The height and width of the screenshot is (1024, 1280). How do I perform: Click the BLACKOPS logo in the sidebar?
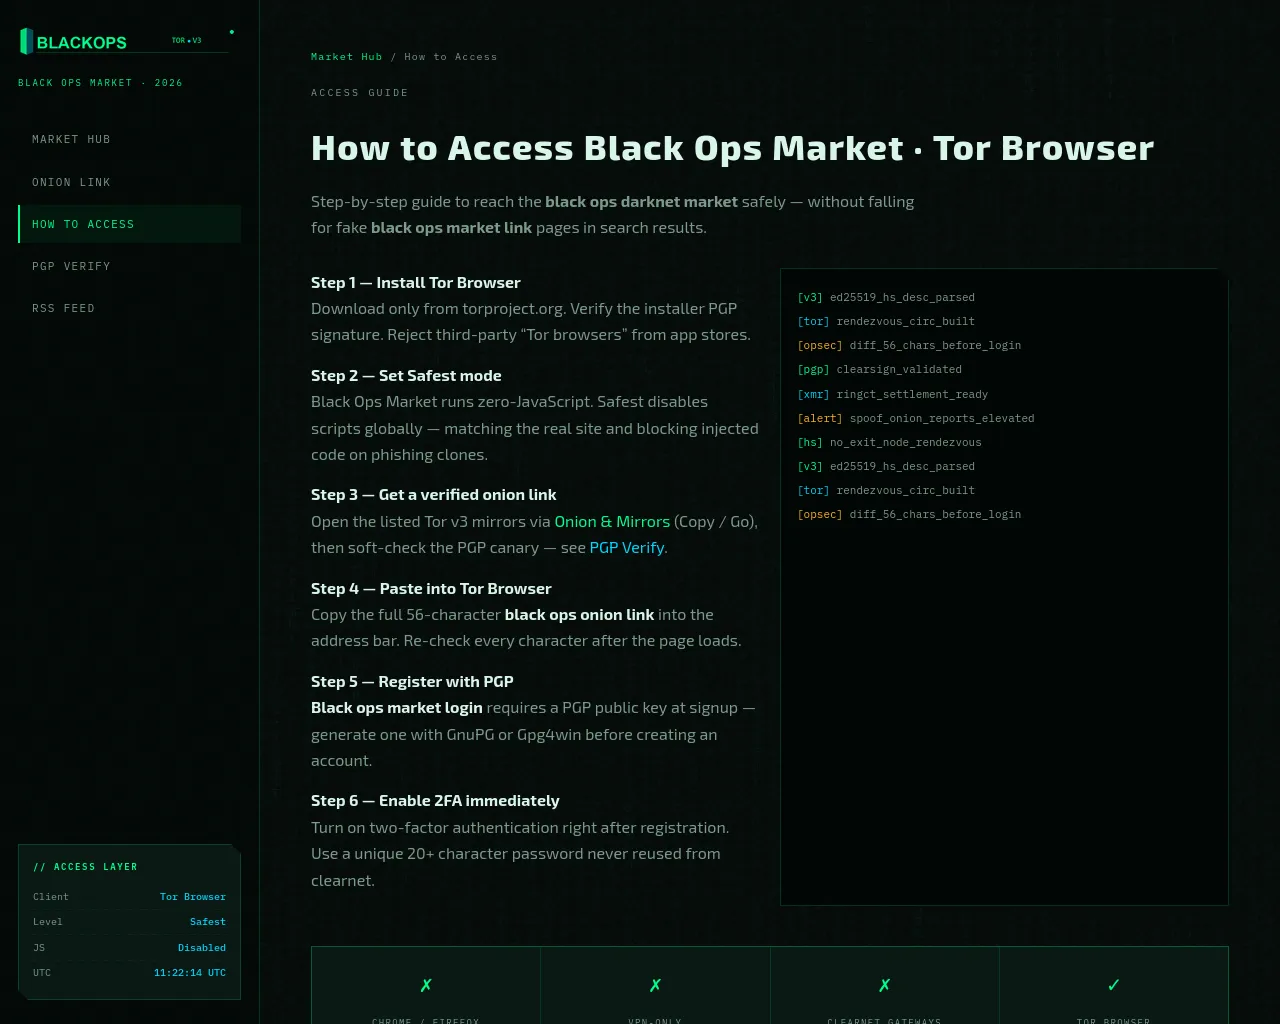pos(74,42)
